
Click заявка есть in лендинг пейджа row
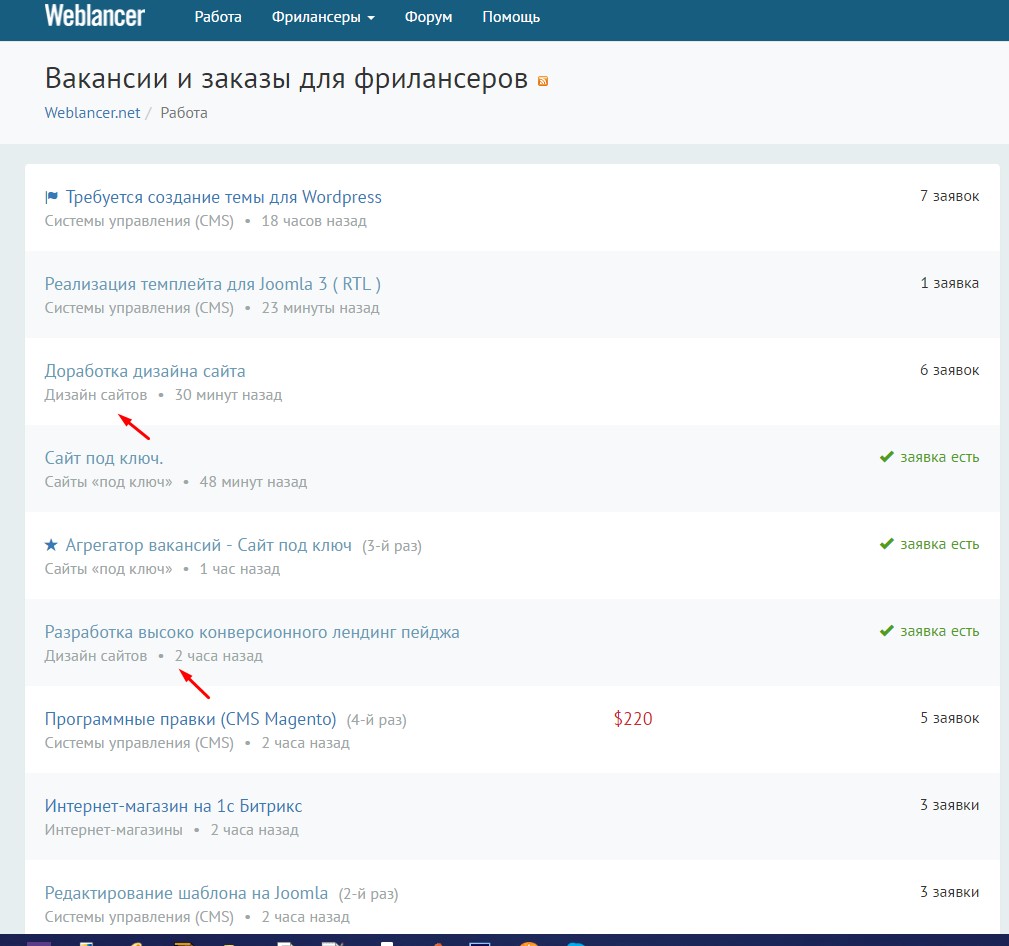(x=940, y=631)
